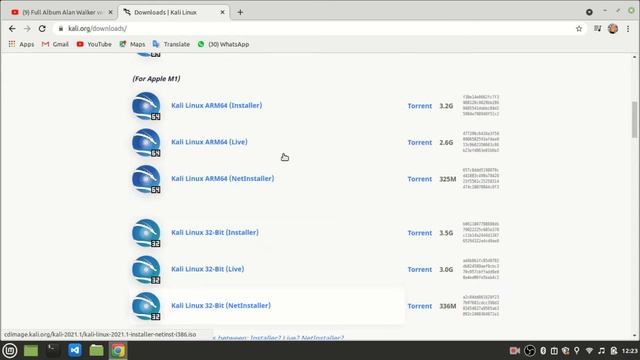This screenshot has width=640, height=360.
Task: Click Torrent for ARM64 (Live)
Action: [420, 142]
